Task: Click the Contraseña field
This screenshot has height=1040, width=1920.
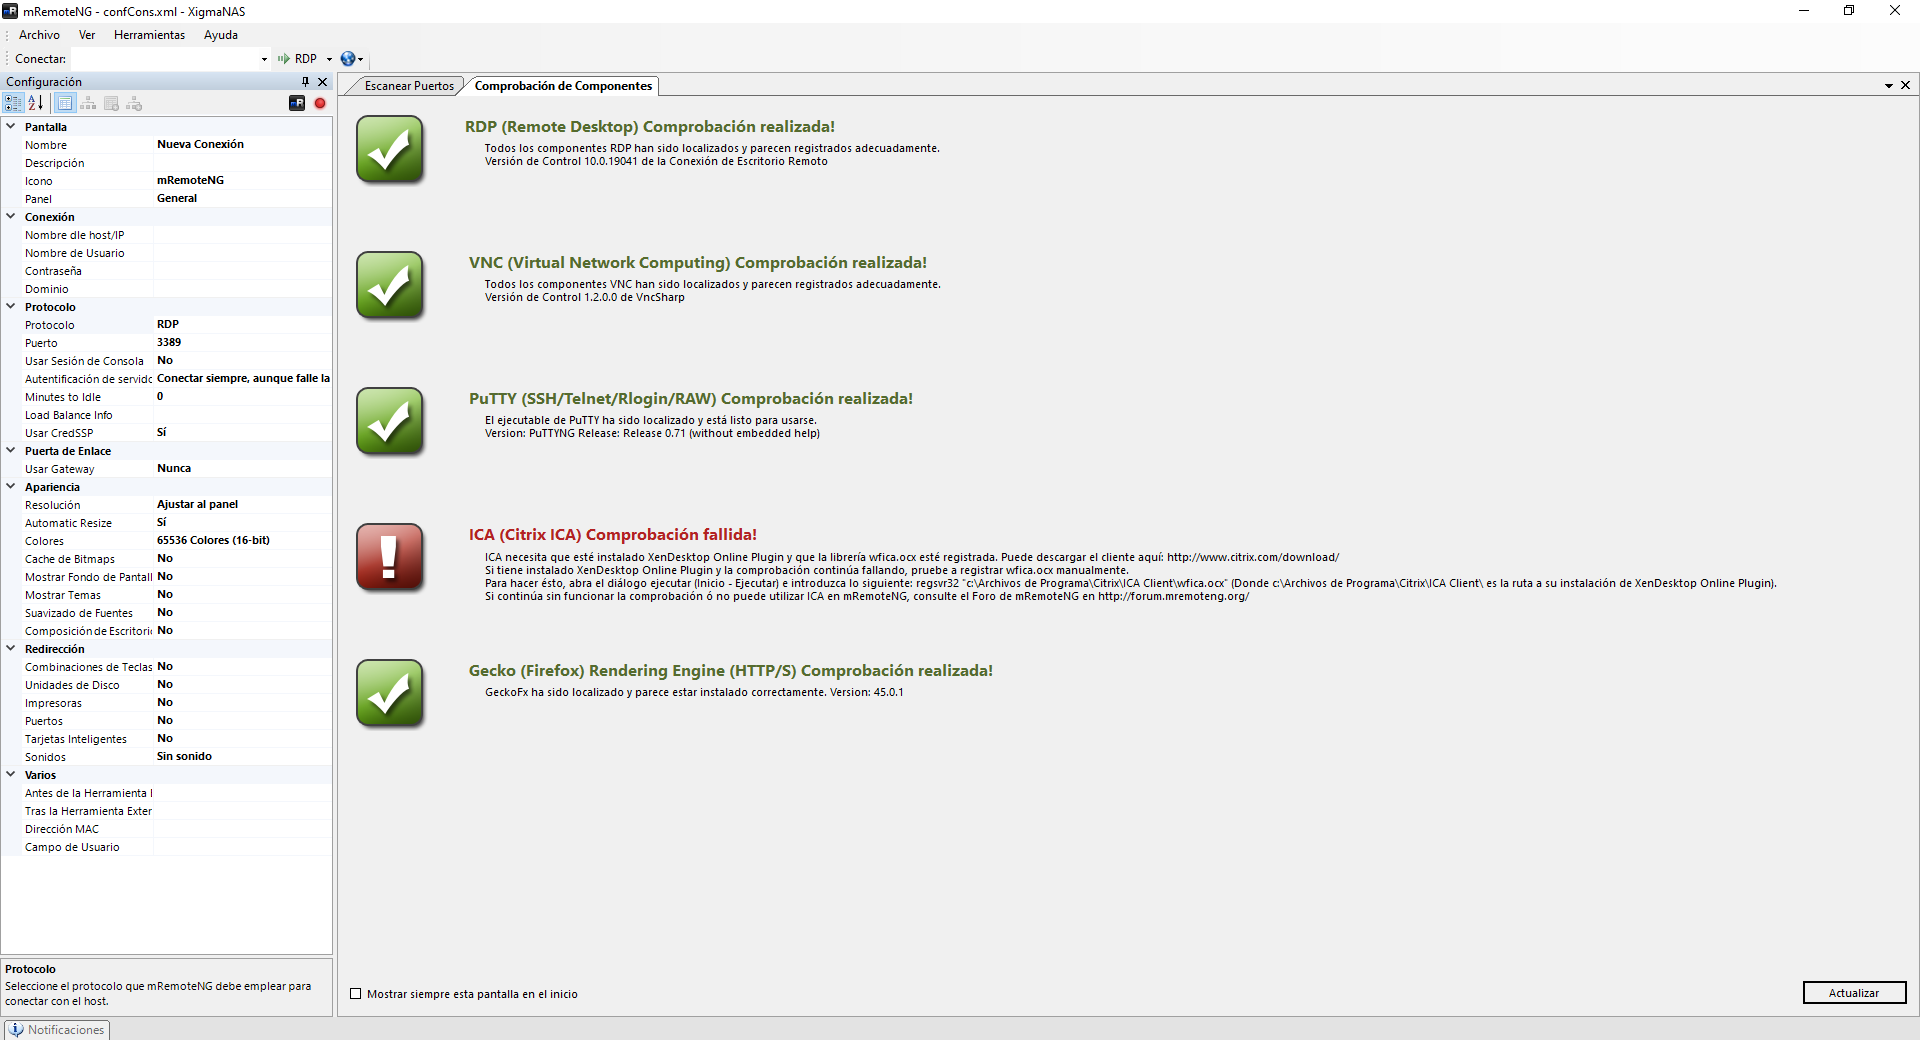Action: point(243,271)
